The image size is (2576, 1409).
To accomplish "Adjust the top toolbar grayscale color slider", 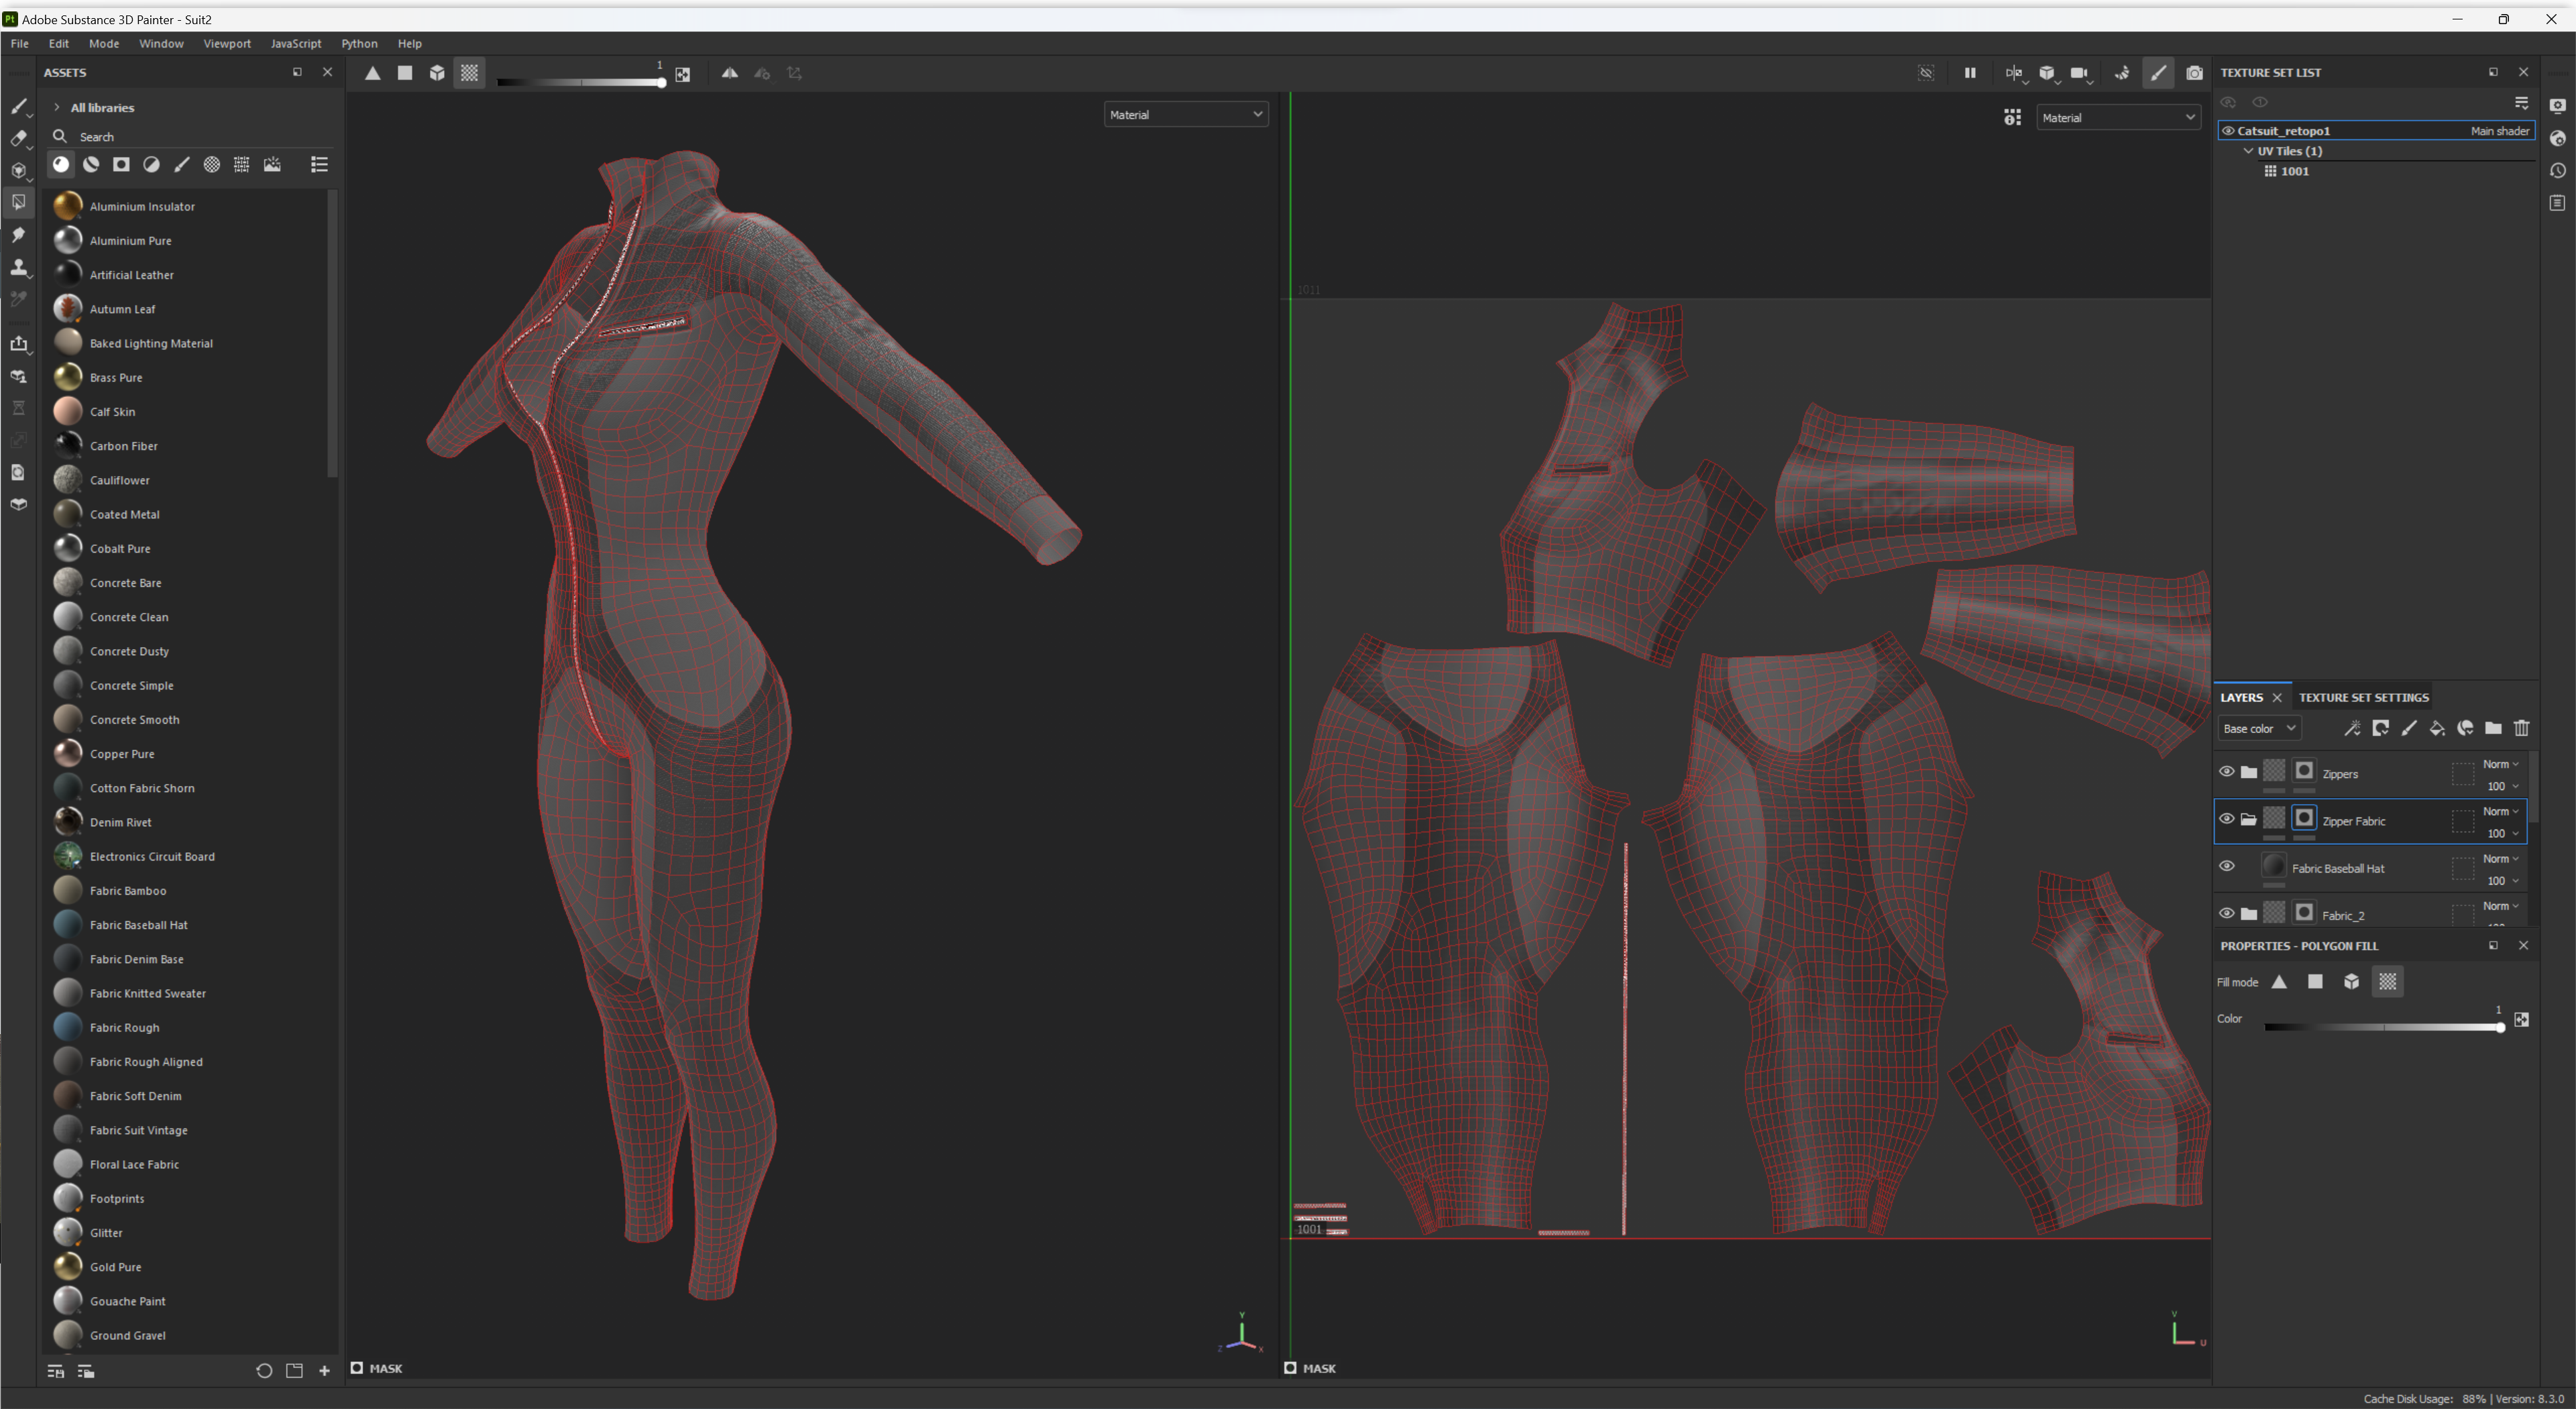I will click(581, 82).
